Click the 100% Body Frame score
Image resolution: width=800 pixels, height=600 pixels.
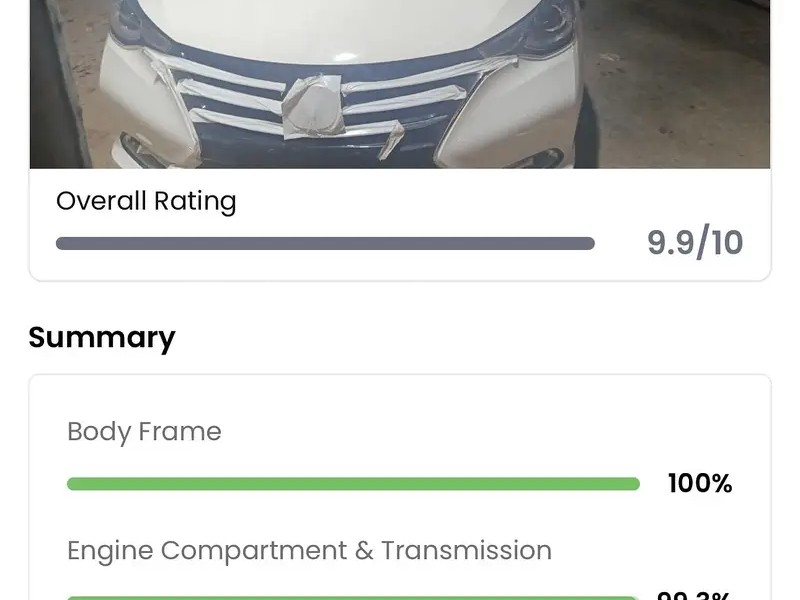pyautogui.click(x=700, y=484)
